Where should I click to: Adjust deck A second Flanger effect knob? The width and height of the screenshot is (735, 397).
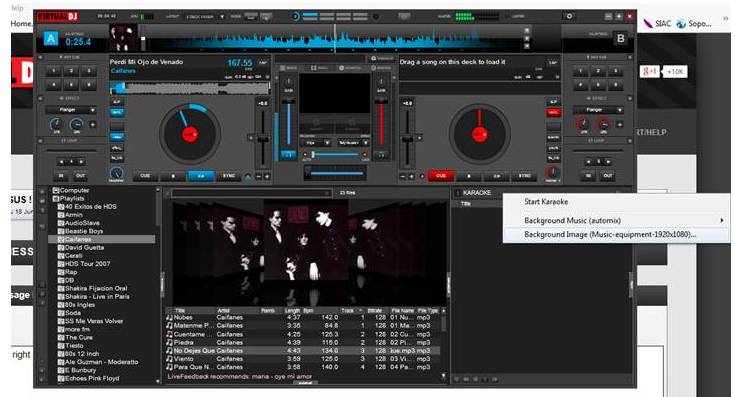point(75,124)
